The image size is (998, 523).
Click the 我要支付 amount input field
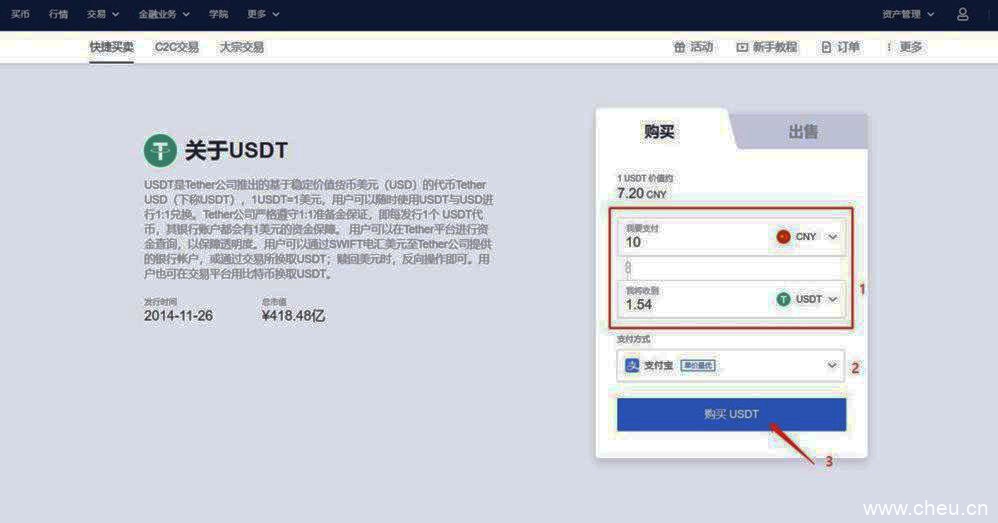690,238
